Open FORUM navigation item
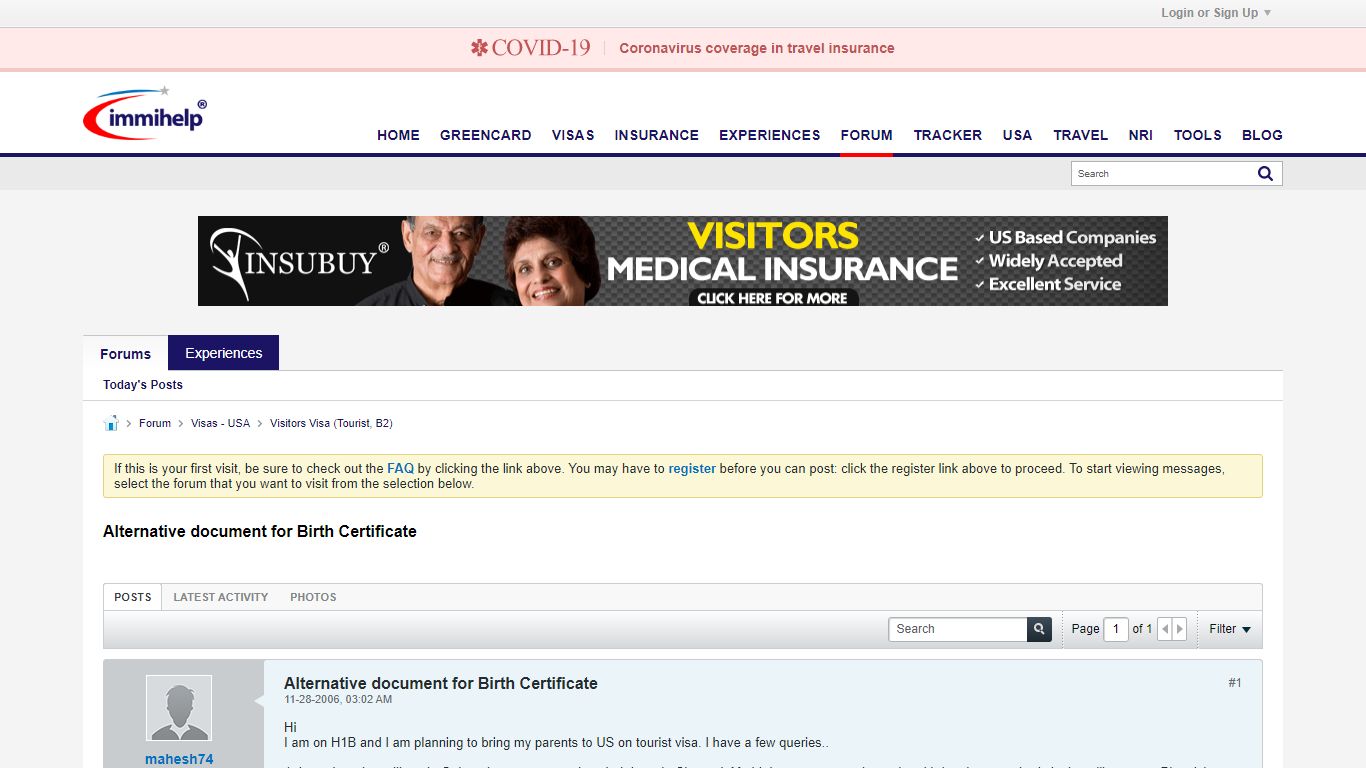The height and width of the screenshot is (768, 1366). tap(867, 135)
